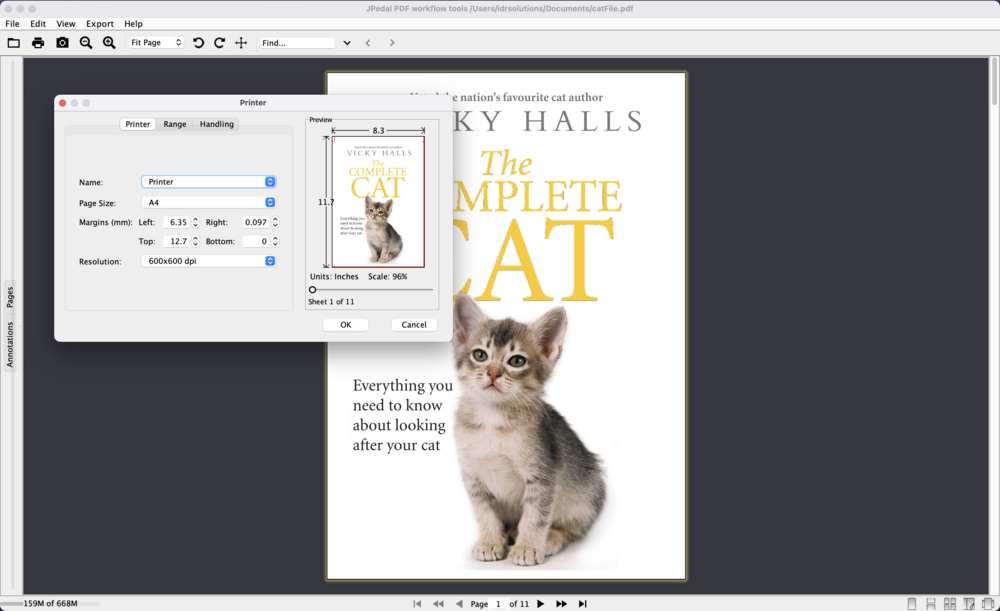
Task: Rotate the page counterclockwise
Action: [198, 43]
